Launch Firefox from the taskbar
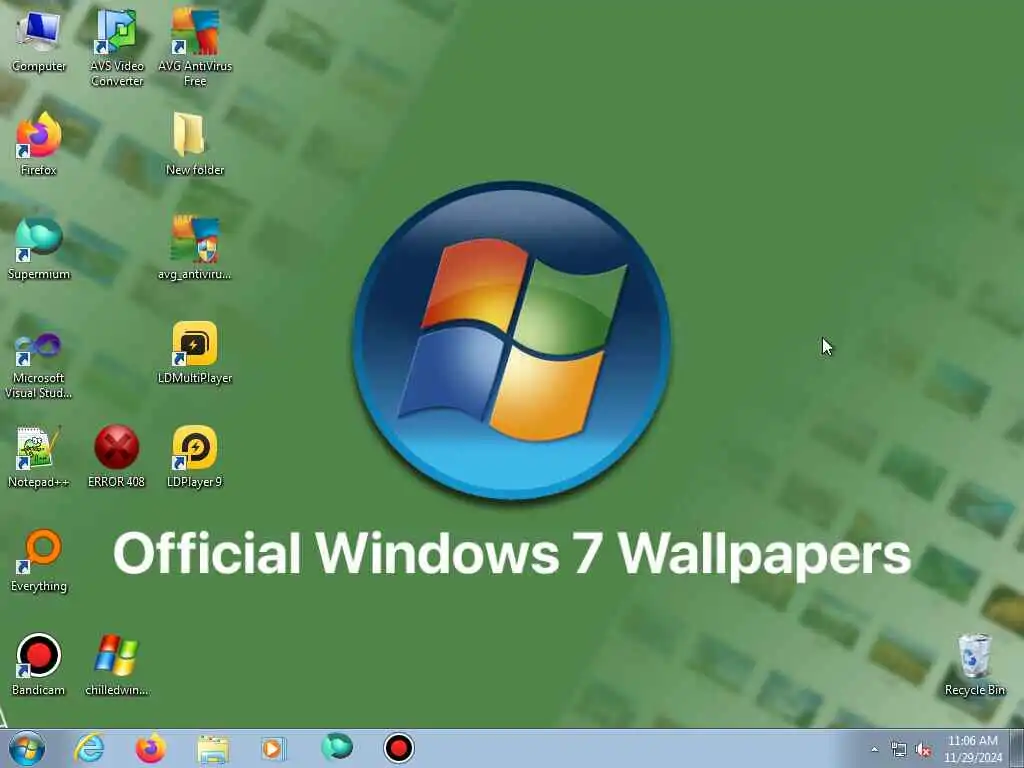Viewport: 1024px width, 768px height. [151, 748]
